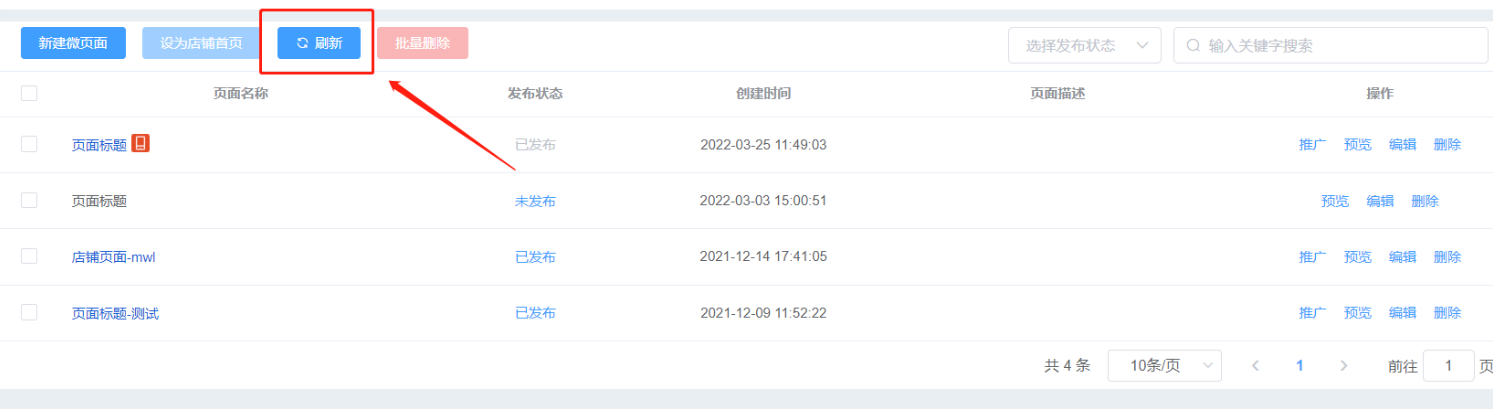The height and width of the screenshot is (409, 1493).
Task: Toggle the select-all header checkbox
Action: [29, 93]
